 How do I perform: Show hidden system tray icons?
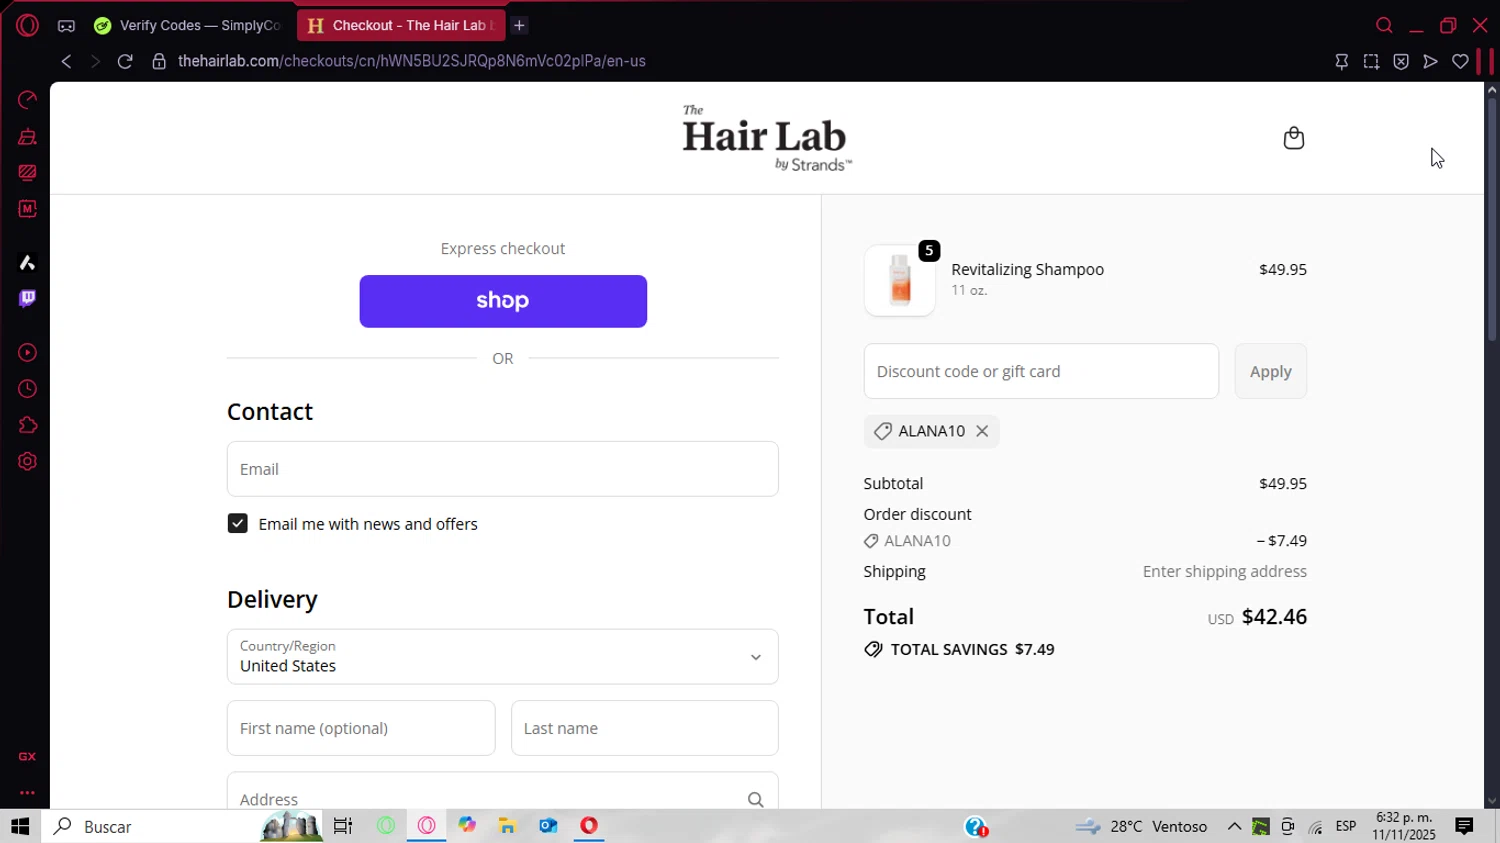pos(1234,826)
